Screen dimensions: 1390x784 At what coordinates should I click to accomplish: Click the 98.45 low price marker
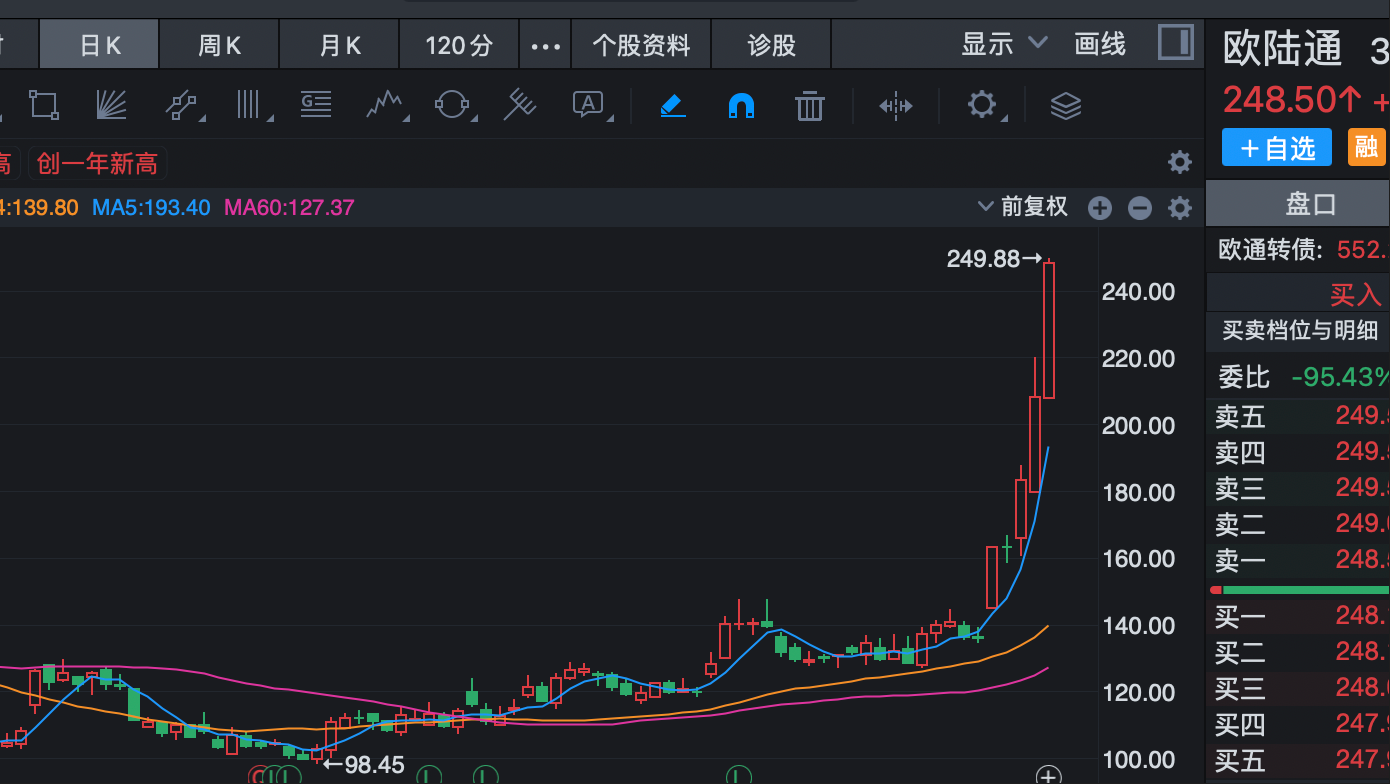pos(364,765)
